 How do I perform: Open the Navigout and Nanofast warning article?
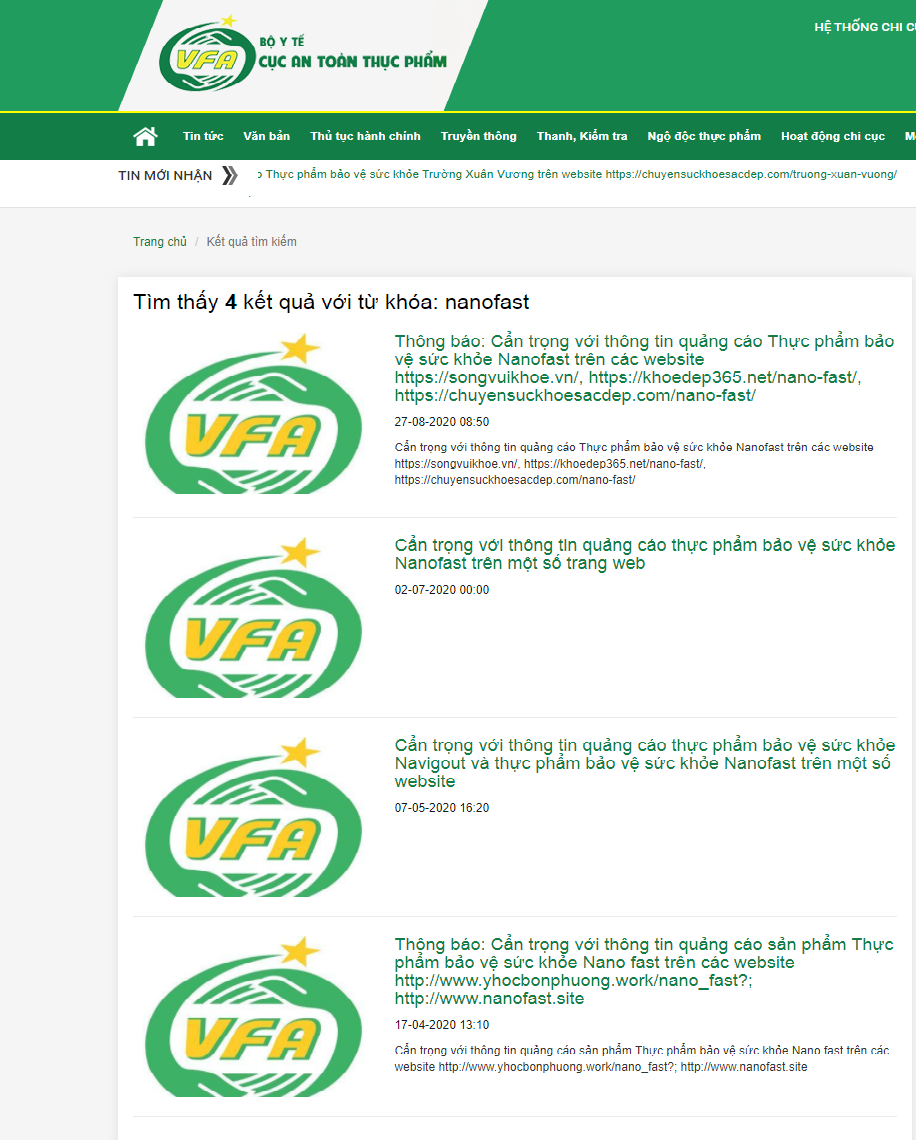(x=644, y=763)
